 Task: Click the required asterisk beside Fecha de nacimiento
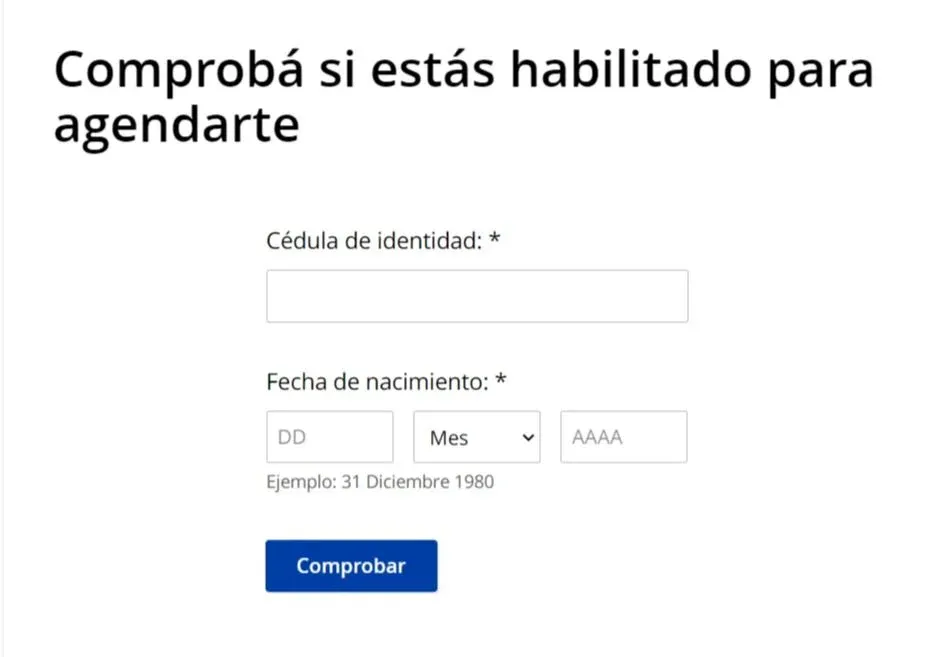tap(502, 381)
